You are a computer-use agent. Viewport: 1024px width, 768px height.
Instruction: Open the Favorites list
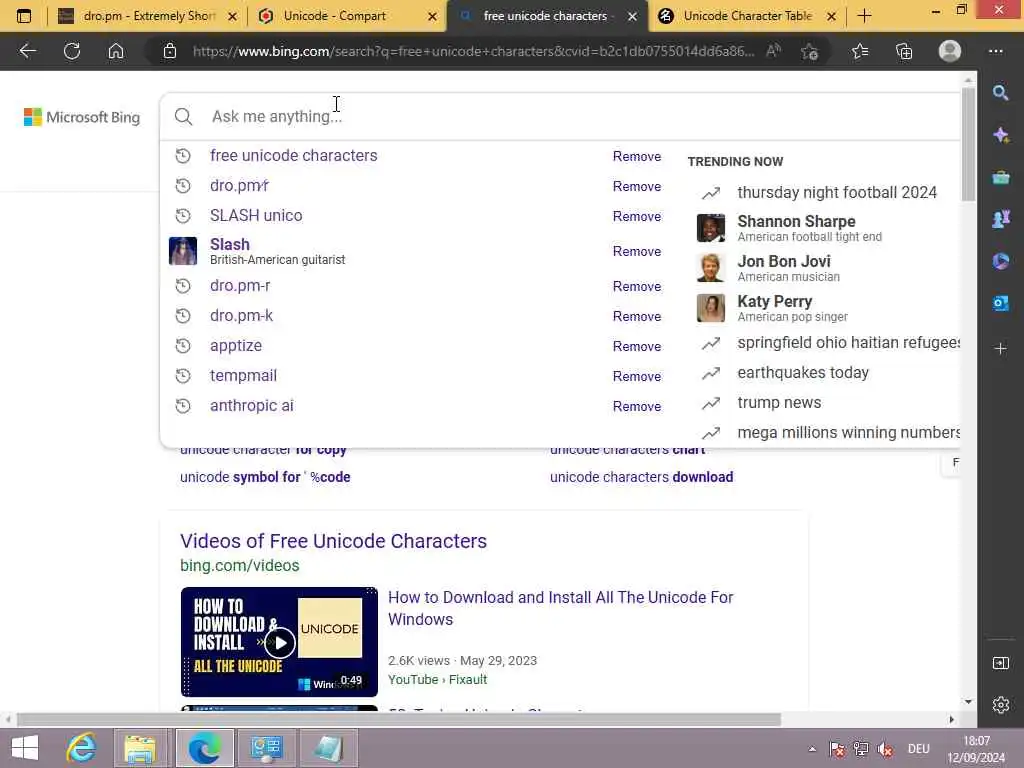(x=860, y=51)
